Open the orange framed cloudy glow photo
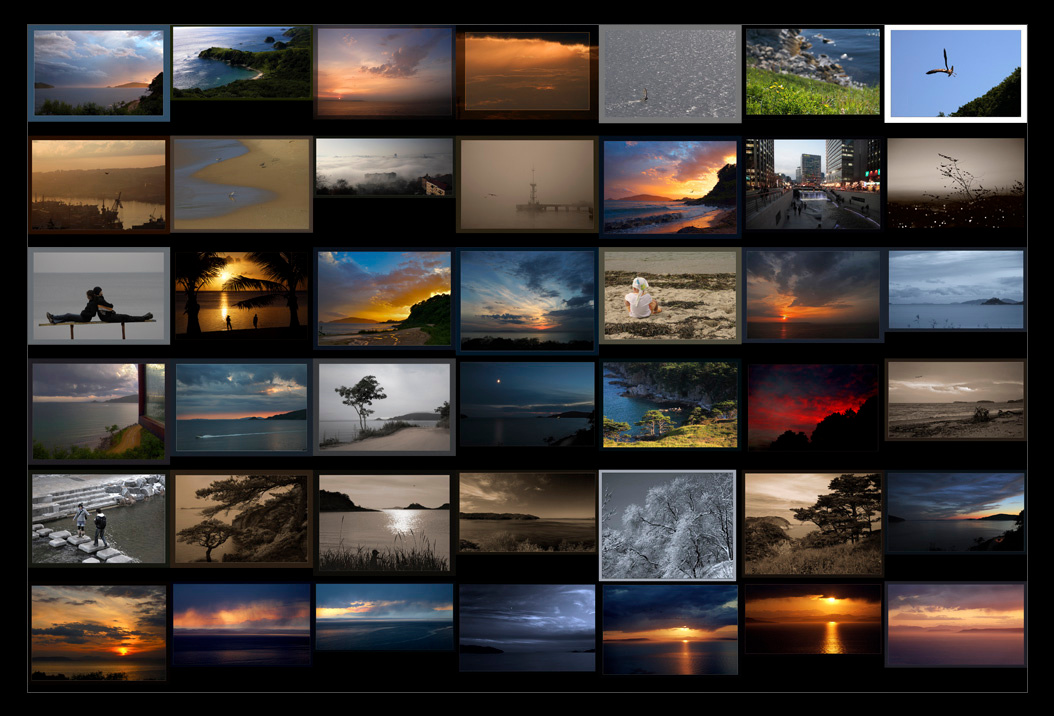 click(x=528, y=73)
